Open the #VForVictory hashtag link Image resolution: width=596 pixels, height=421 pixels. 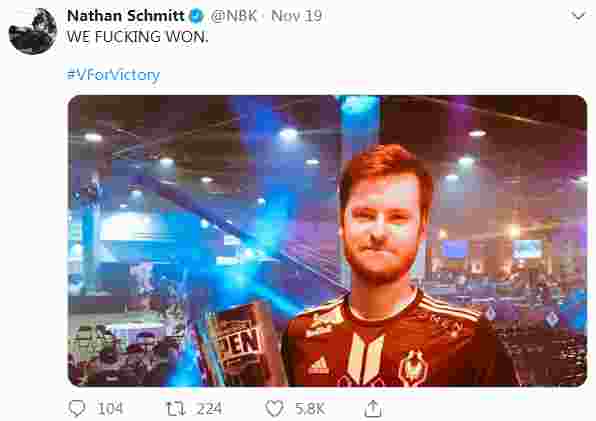113,74
